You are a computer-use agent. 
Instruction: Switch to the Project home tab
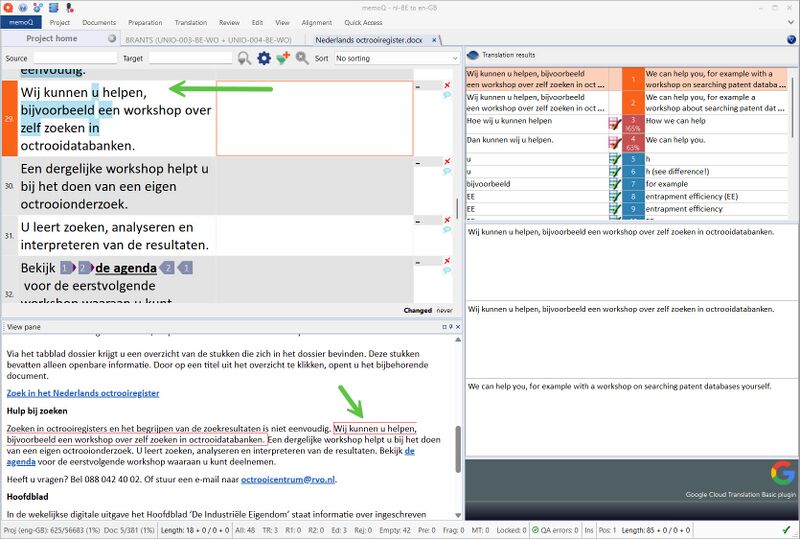pos(60,39)
